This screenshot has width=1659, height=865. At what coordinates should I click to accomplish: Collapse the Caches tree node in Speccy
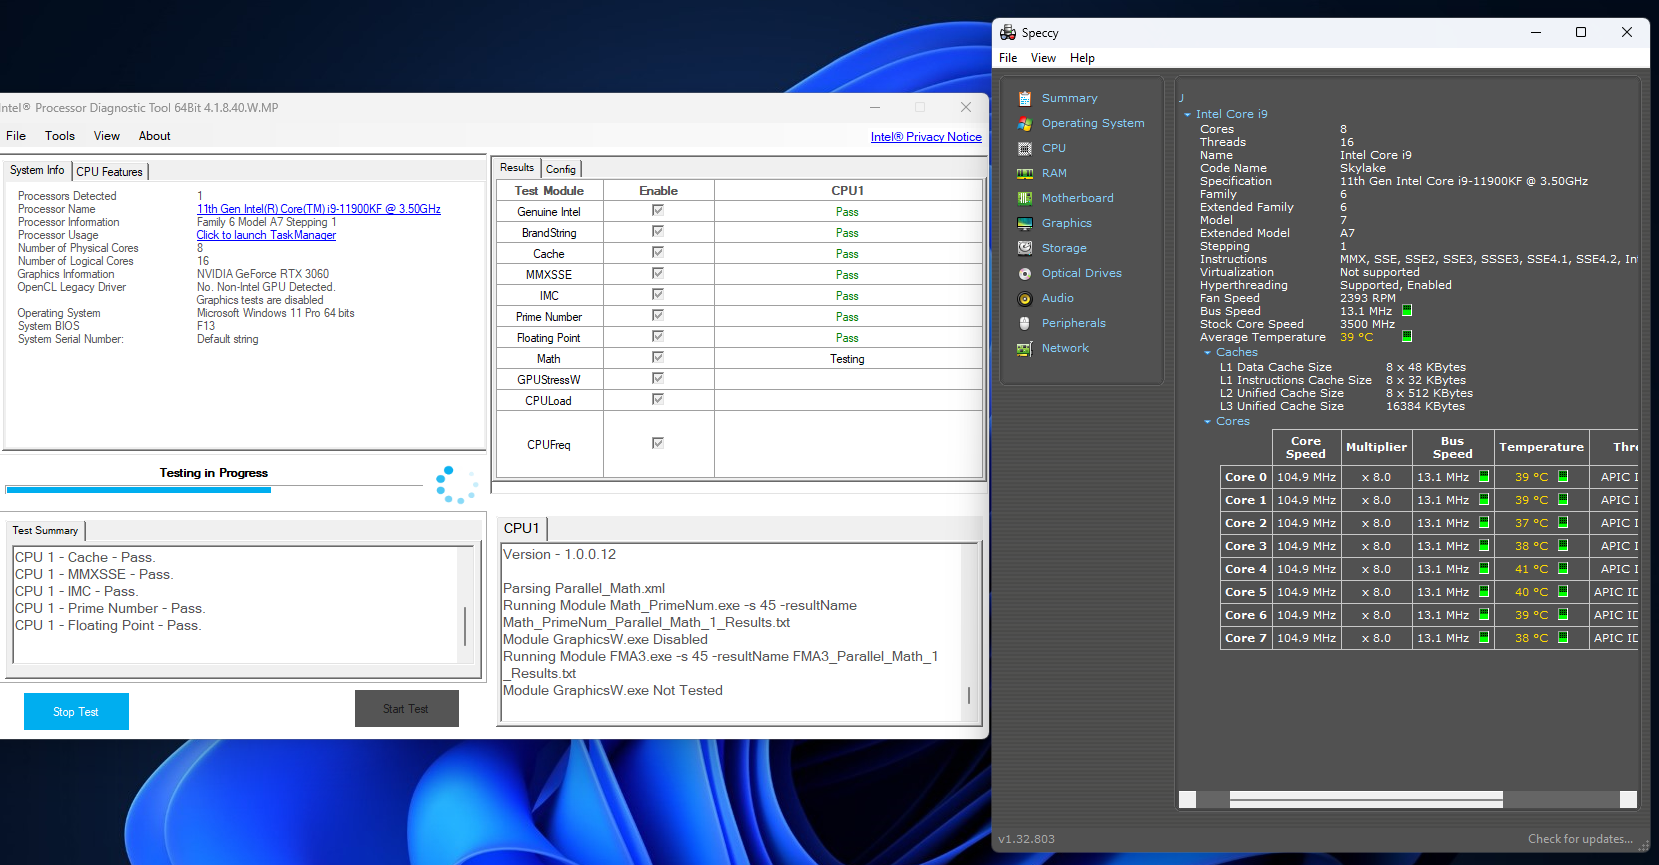click(1207, 353)
